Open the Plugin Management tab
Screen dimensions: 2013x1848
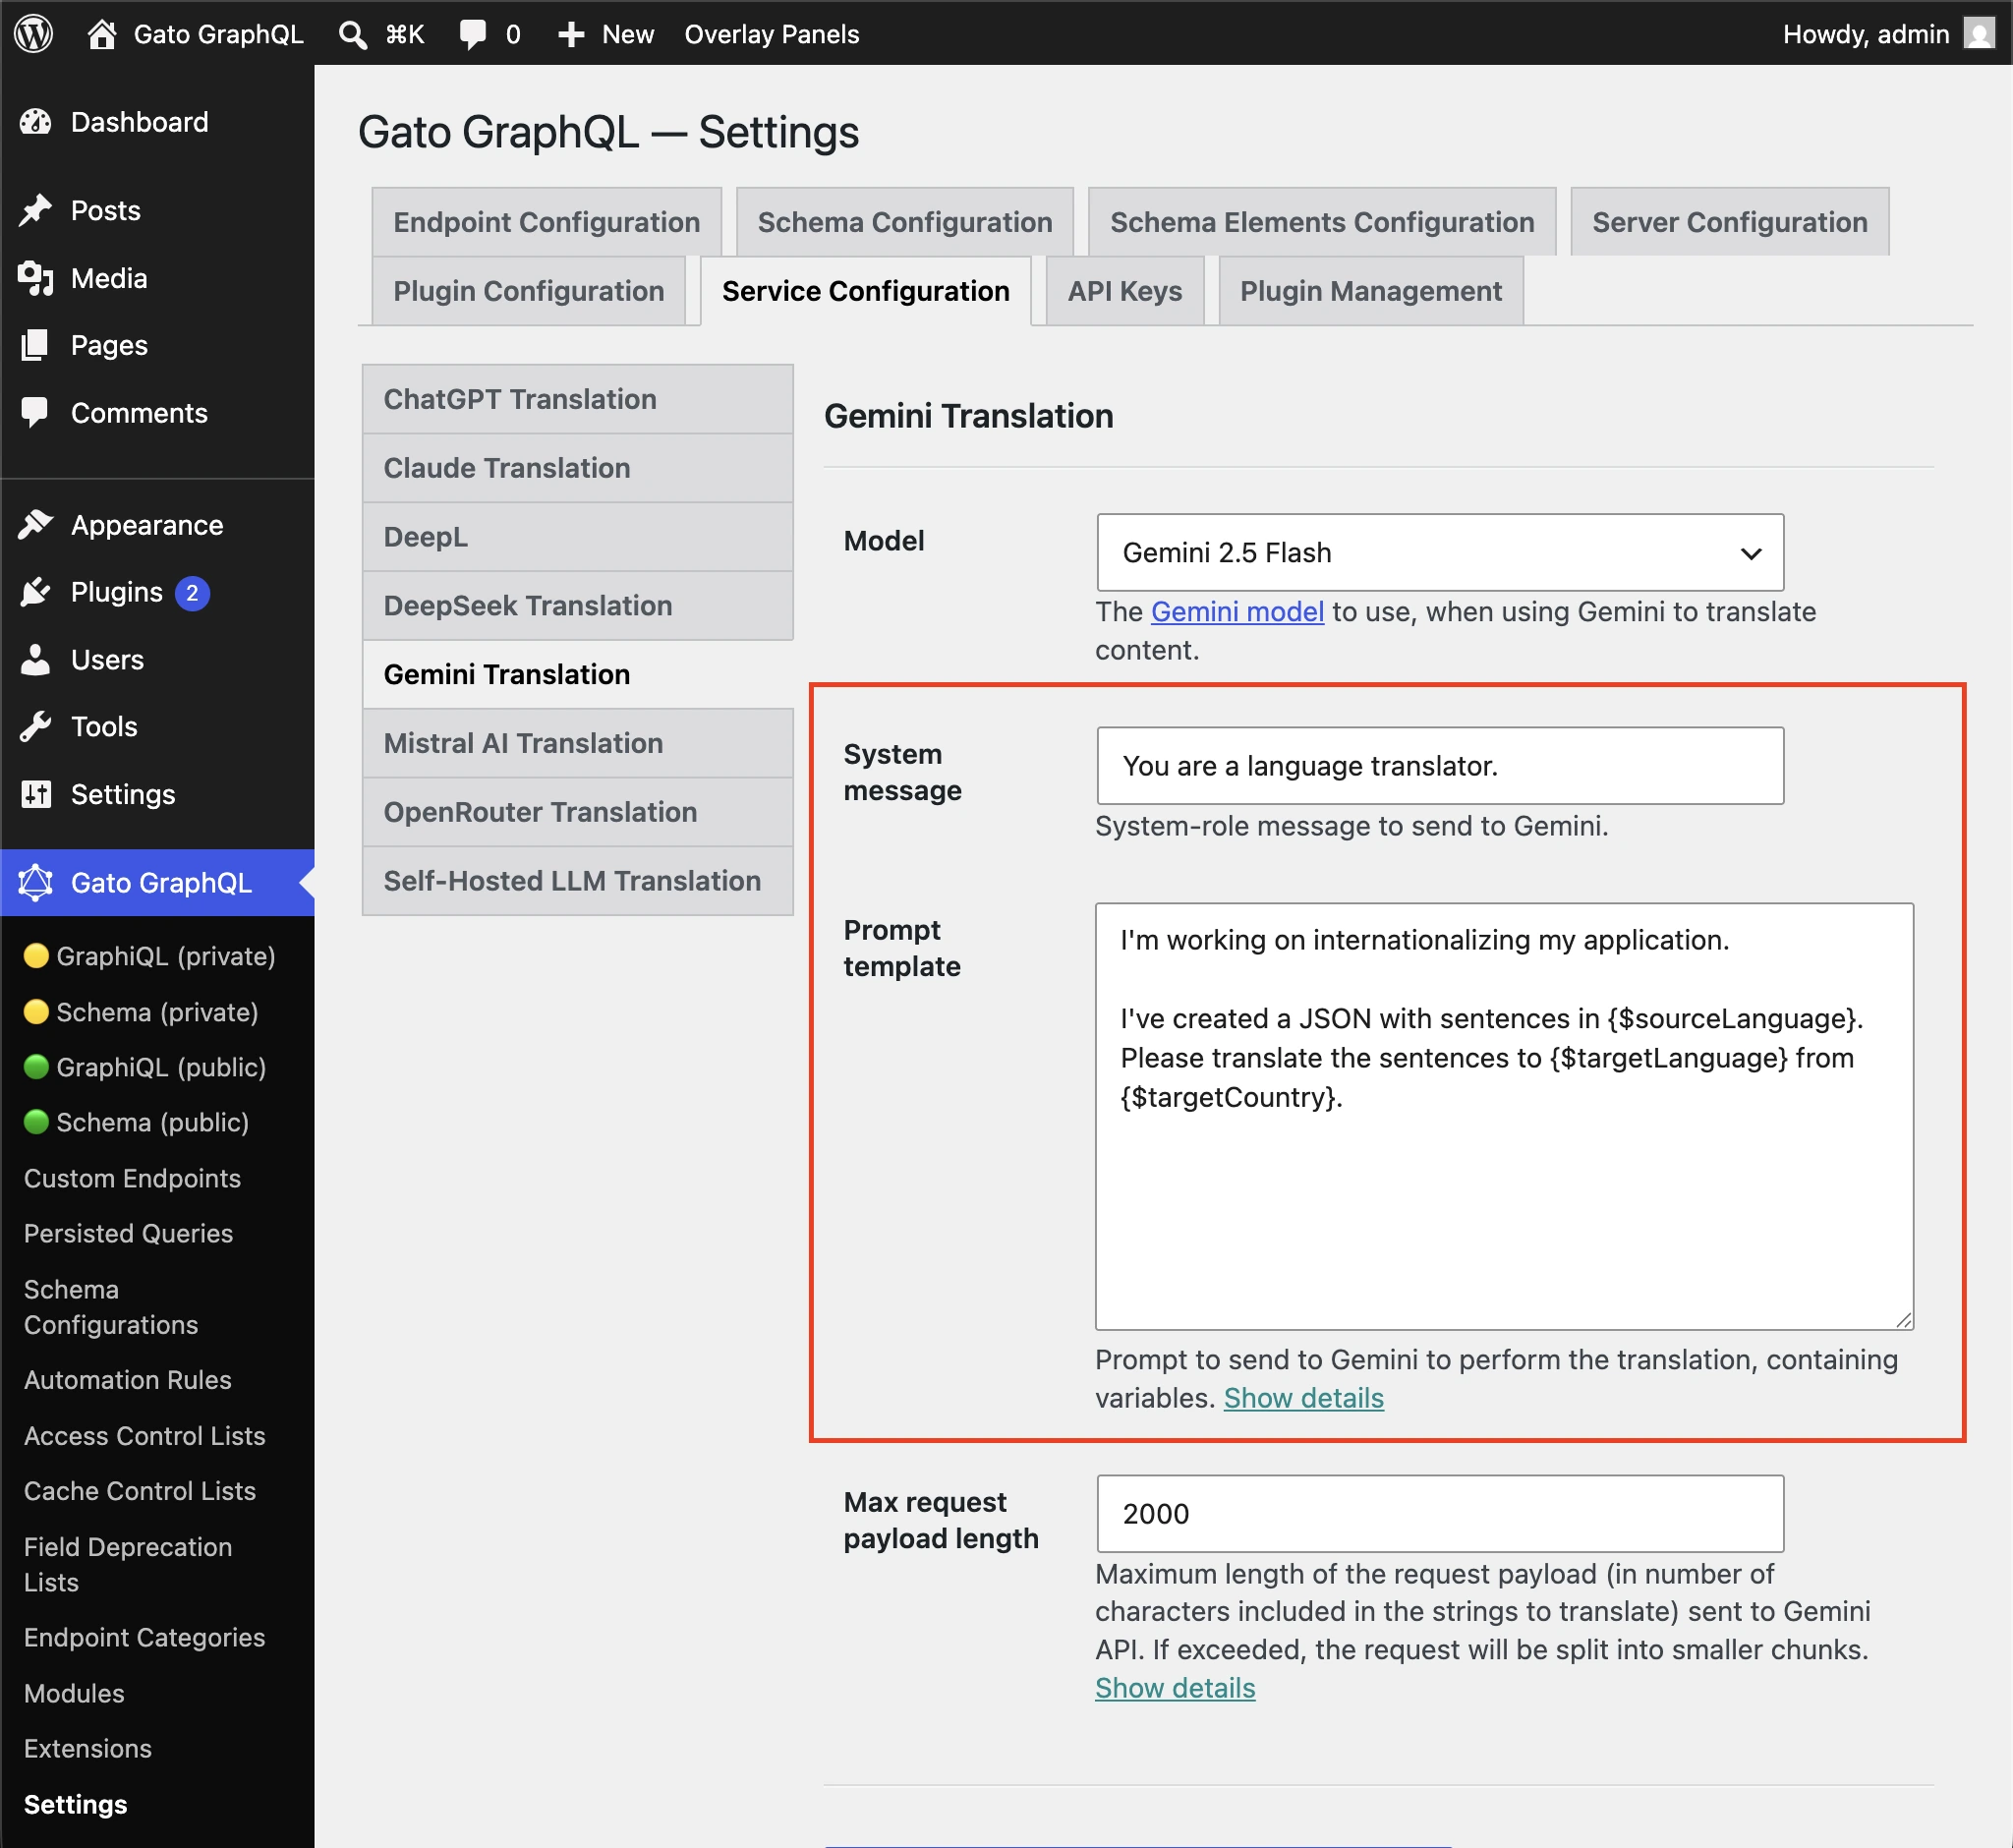click(1370, 291)
